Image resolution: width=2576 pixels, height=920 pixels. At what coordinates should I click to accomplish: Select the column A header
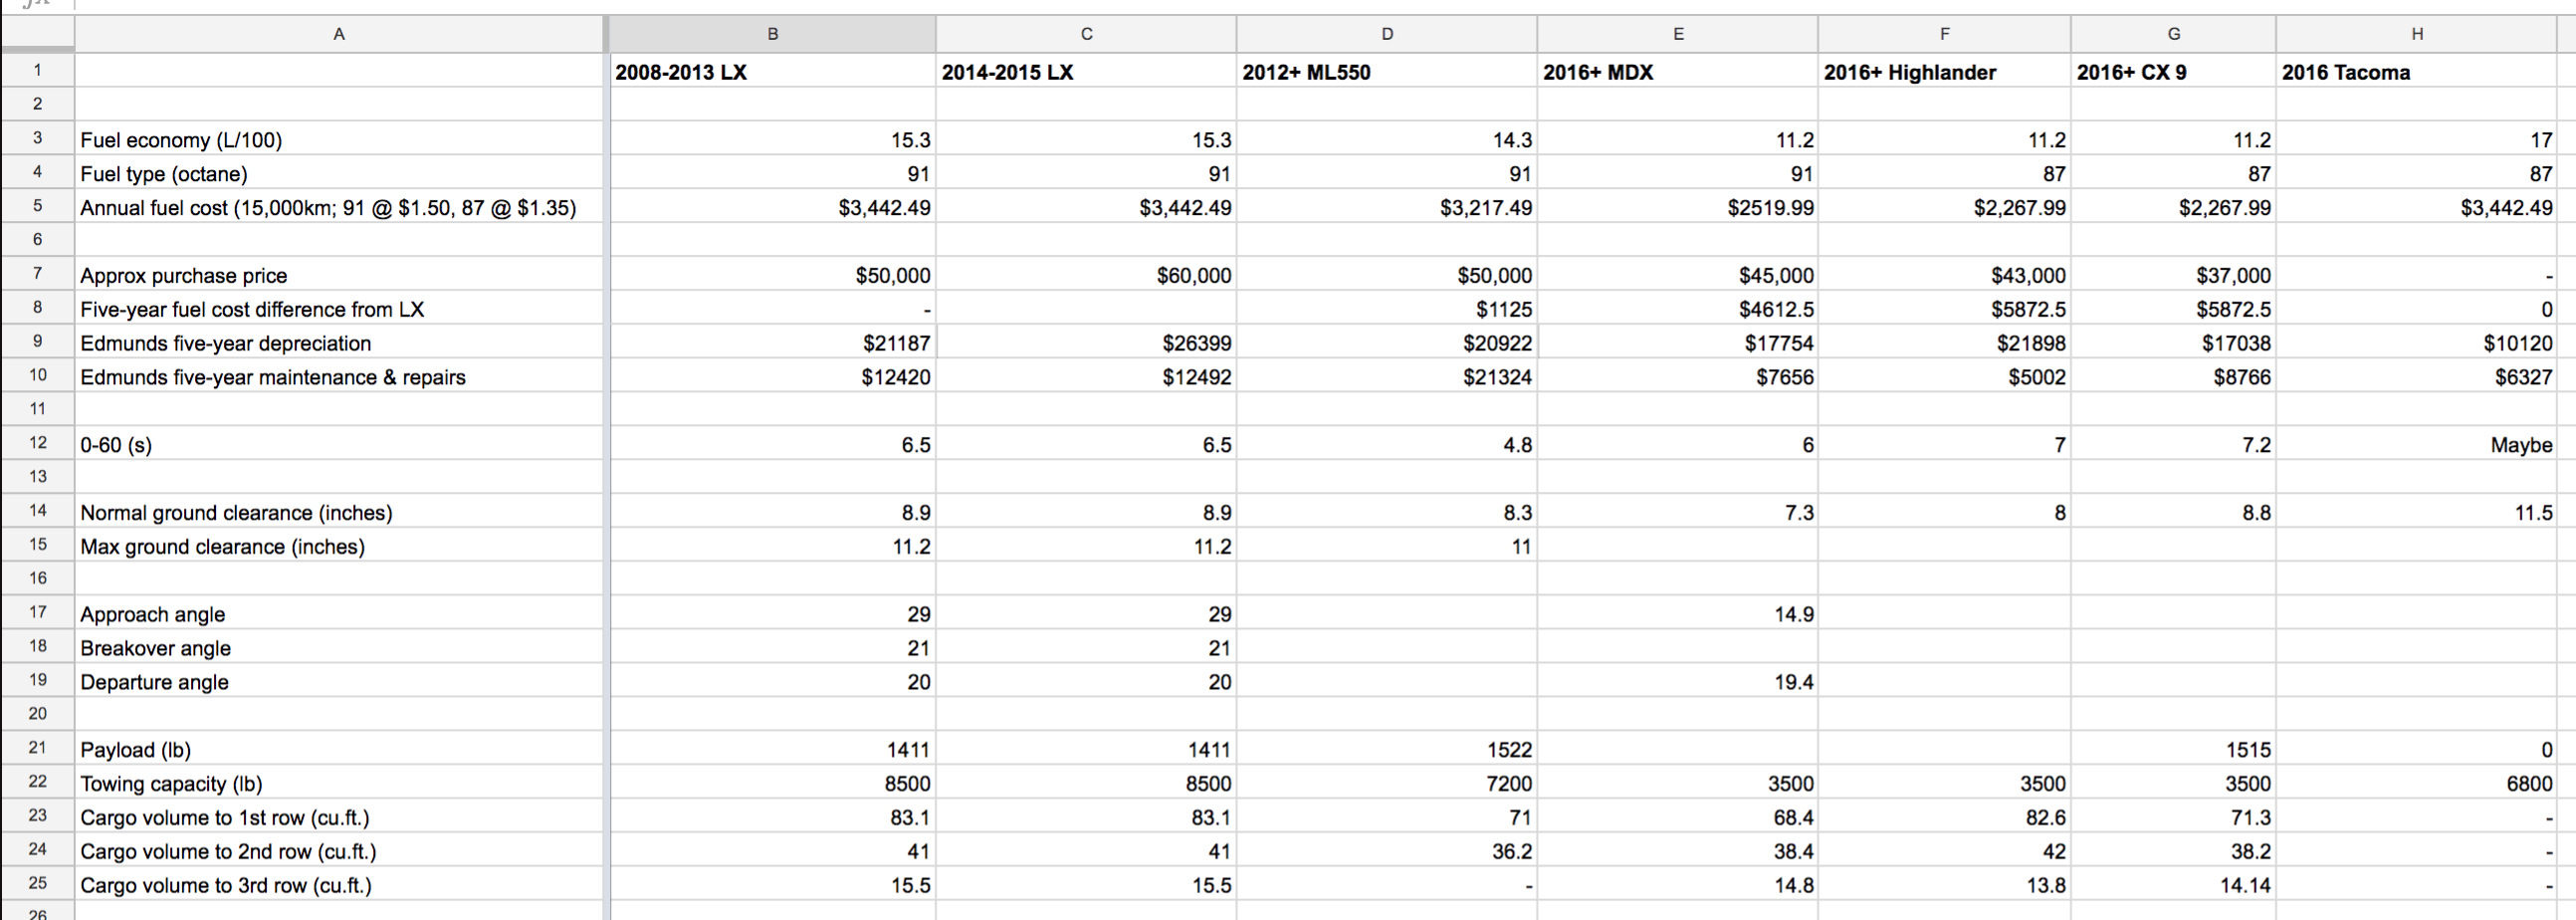pos(339,34)
